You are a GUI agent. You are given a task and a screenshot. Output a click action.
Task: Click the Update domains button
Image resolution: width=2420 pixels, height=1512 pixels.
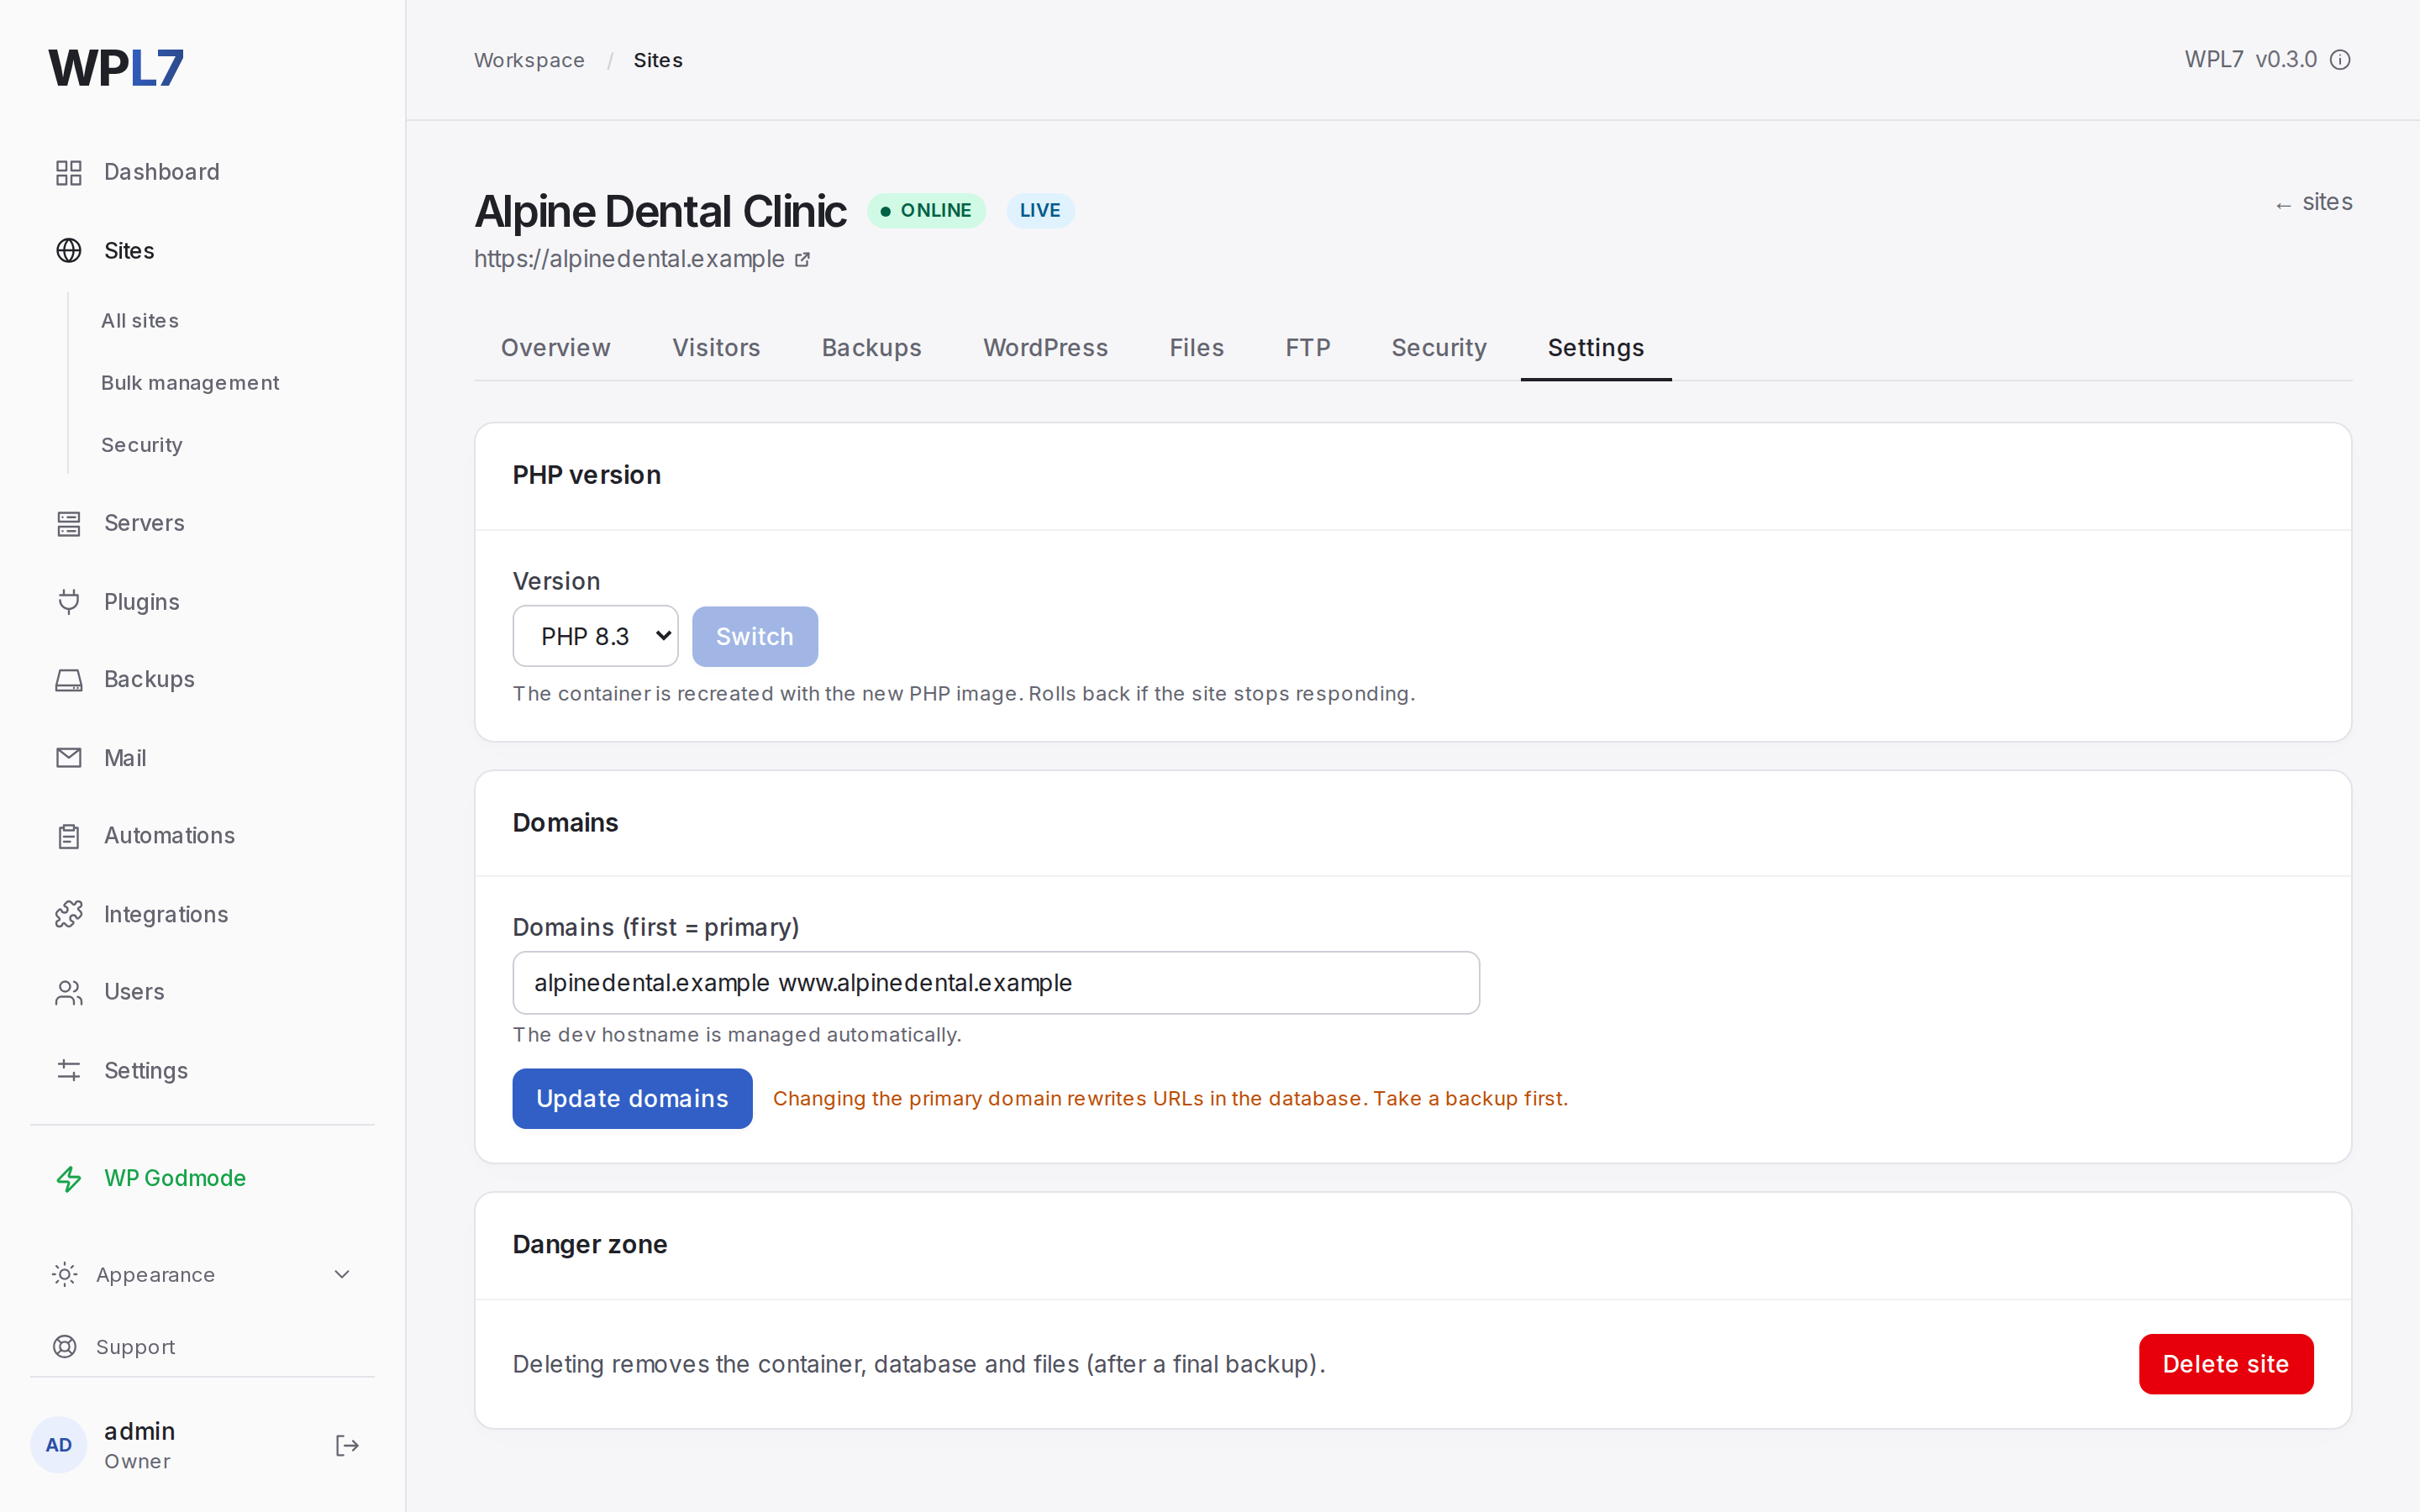click(x=632, y=1098)
